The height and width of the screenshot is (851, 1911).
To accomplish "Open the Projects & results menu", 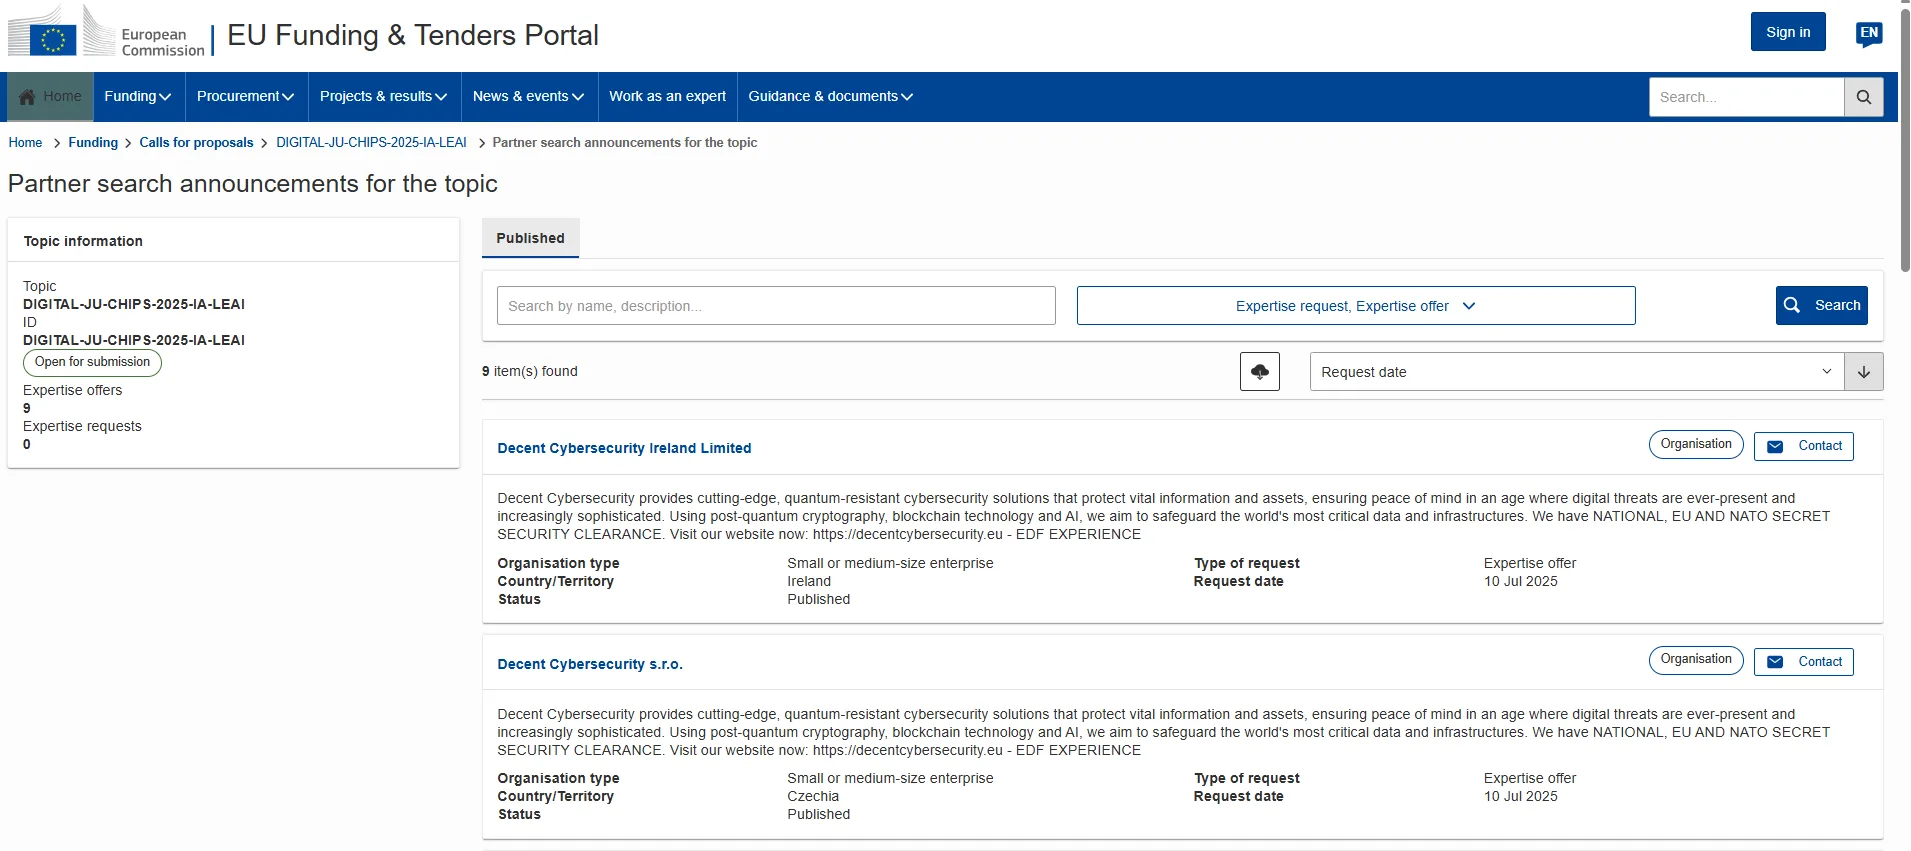I will (x=384, y=97).
